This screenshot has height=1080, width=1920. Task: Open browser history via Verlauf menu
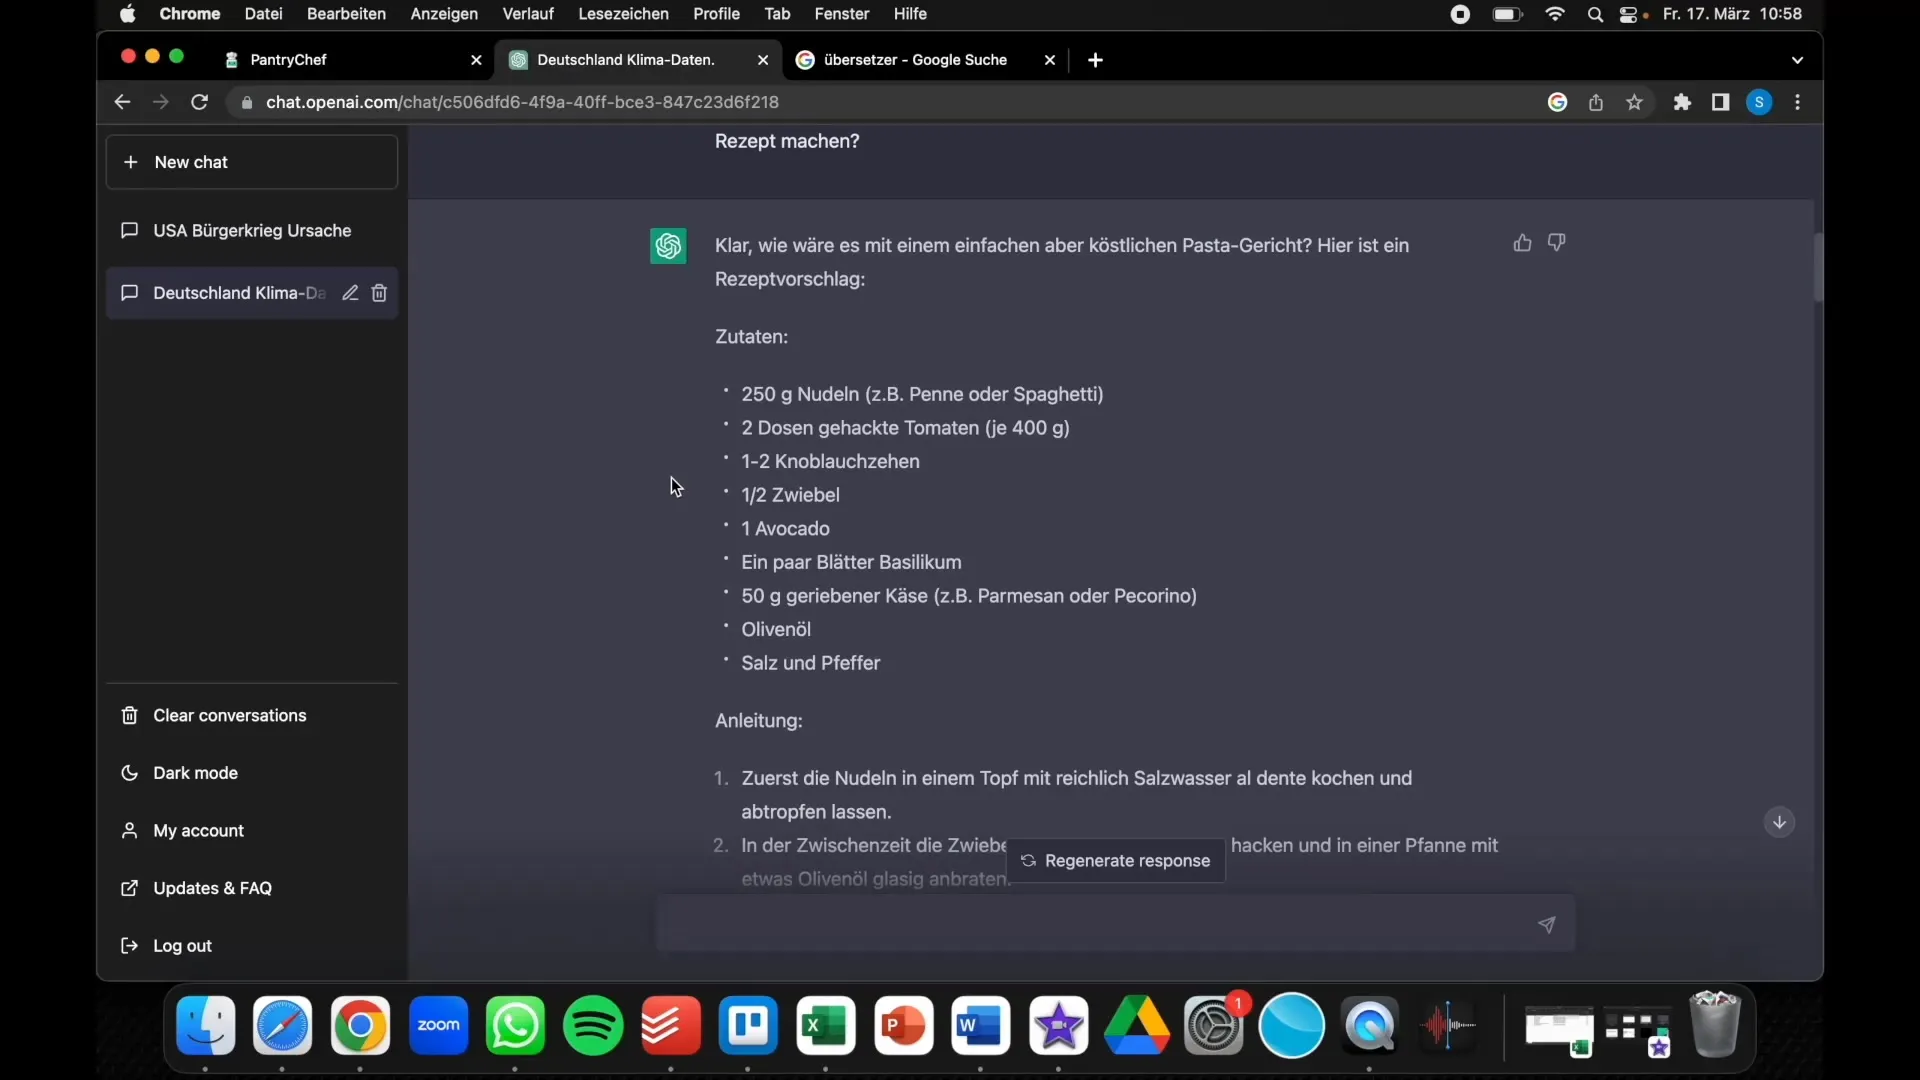(527, 13)
